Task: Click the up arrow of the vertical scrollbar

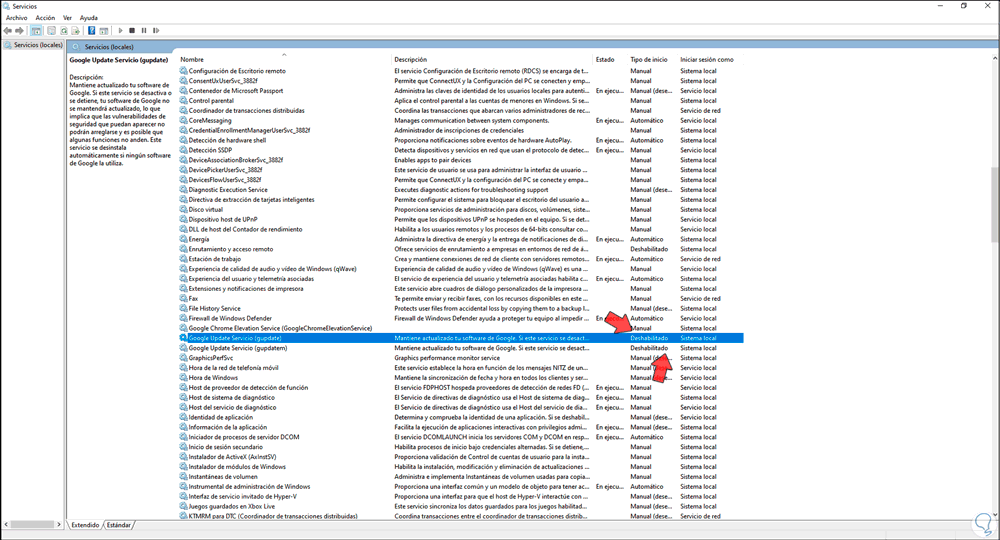Action: coord(995,58)
